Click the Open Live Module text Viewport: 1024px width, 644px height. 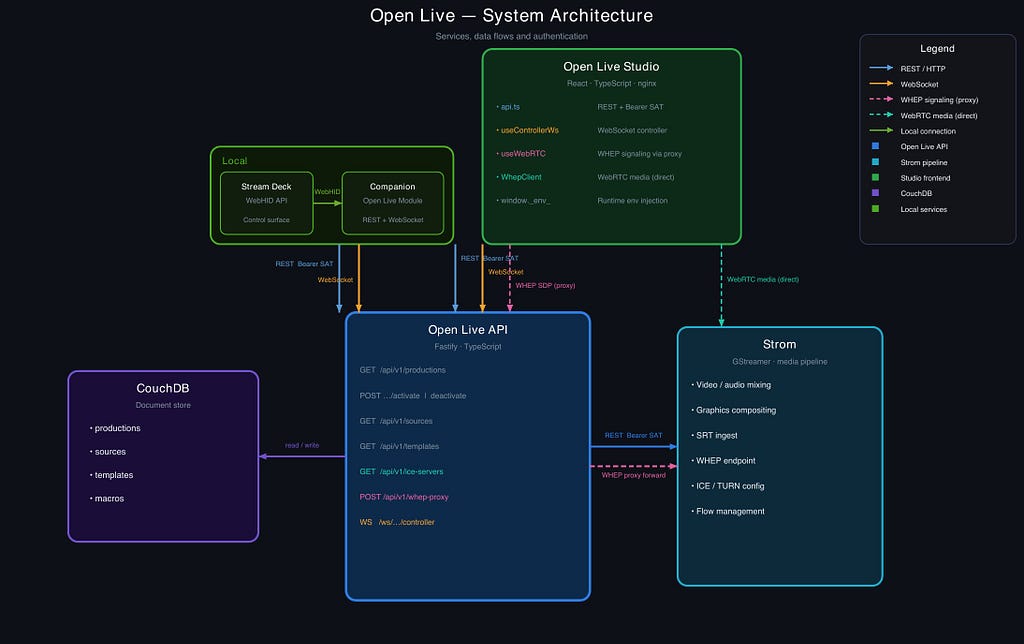click(392, 201)
